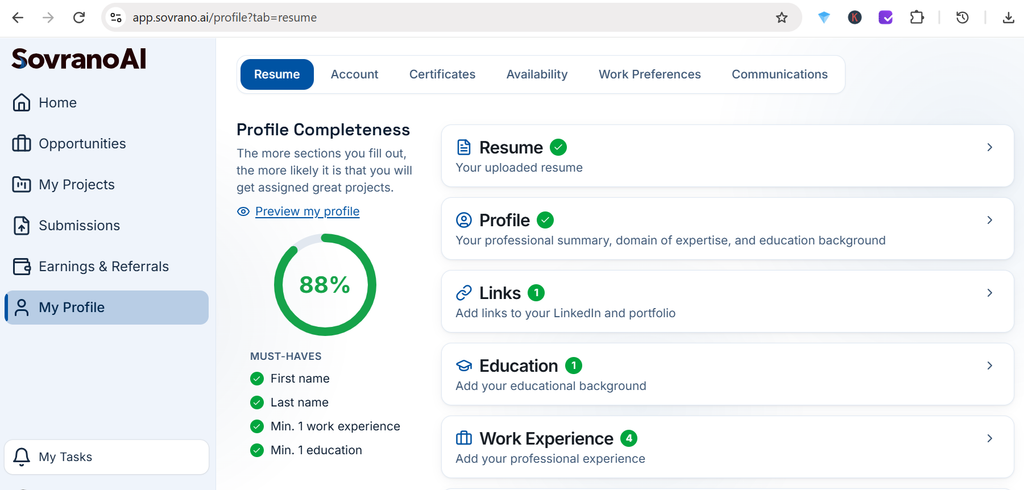Image resolution: width=1024 pixels, height=490 pixels.
Task: Click the SovranoAI logo
Action: [x=79, y=59]
